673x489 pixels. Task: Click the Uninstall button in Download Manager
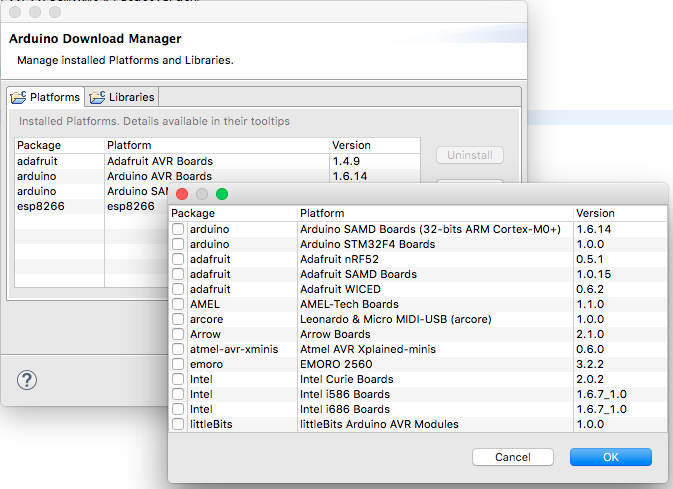[470, 155]
